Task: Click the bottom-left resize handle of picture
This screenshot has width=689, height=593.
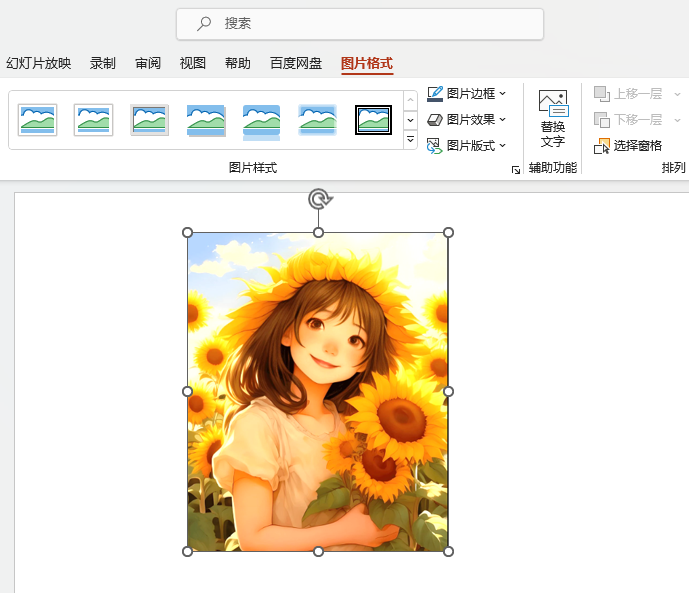Action: pos(187,551)
